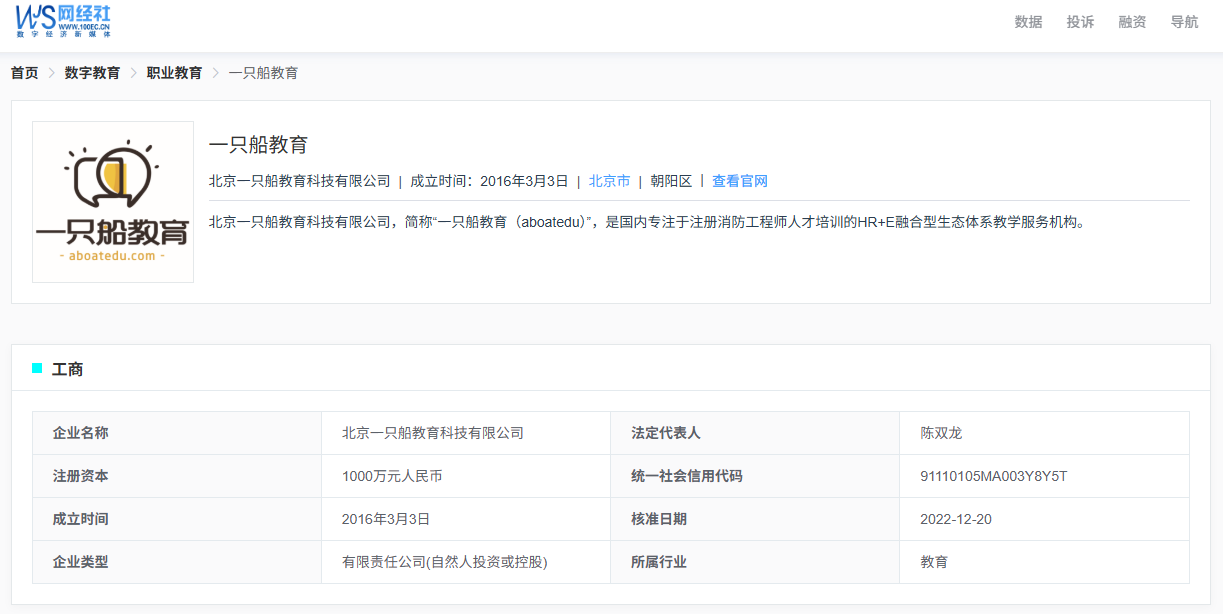Follow the 北京市 location link
This screenshot has height=614, width=1223.
(609, 181)
